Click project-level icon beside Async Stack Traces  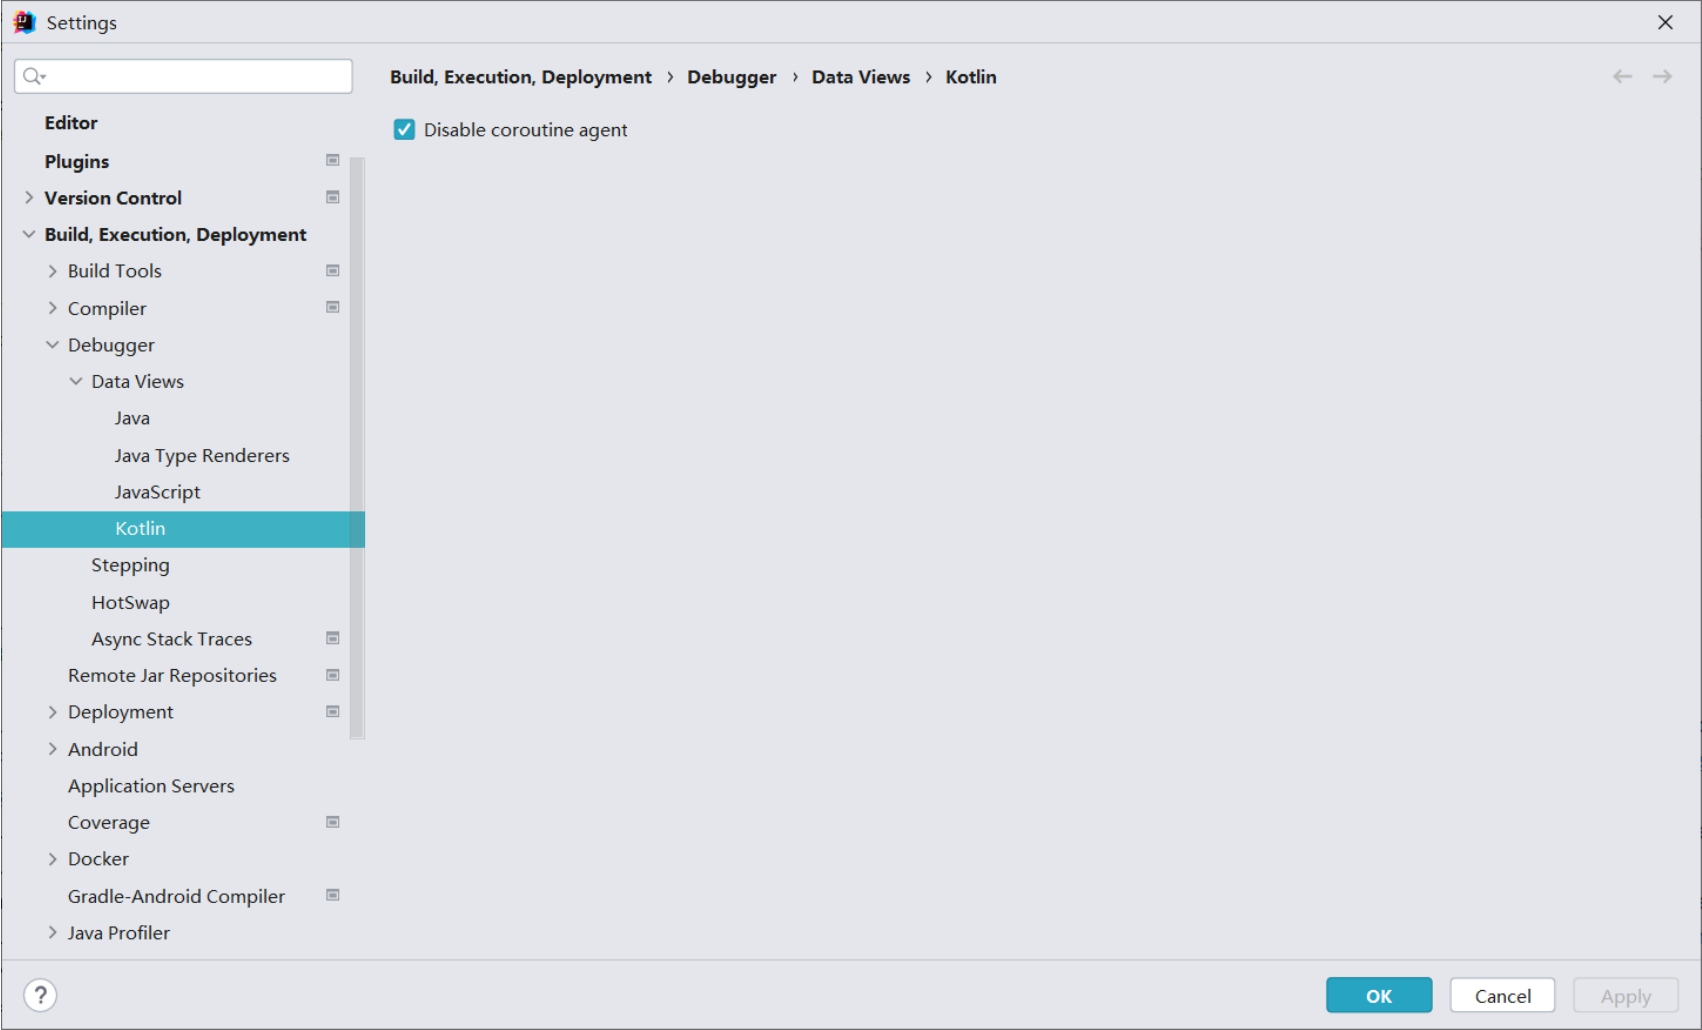point(333,638)
